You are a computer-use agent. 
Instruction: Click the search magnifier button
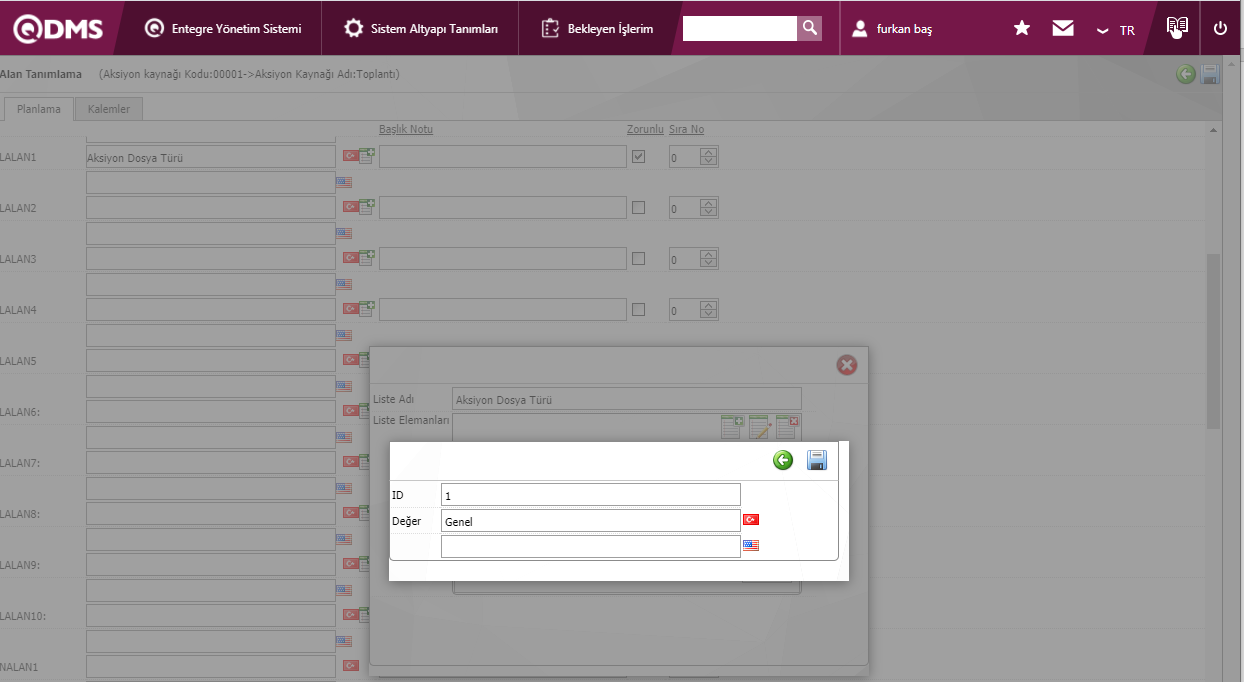(x=809, y=28)
